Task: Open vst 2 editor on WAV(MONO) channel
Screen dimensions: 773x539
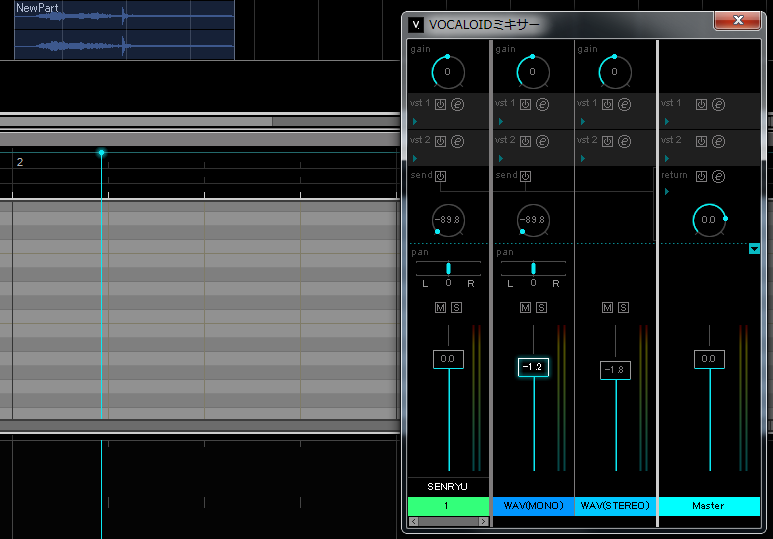Action: (x=542, y=142)
